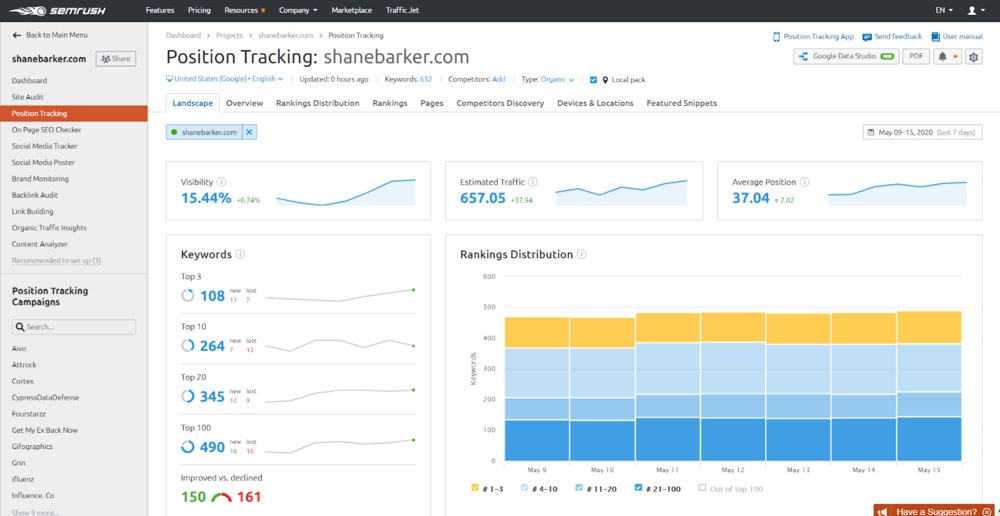This screenshot has height=516, width=1000.
Task: Click Projects in the breadcrumb
Action: [x=229, y=36]
